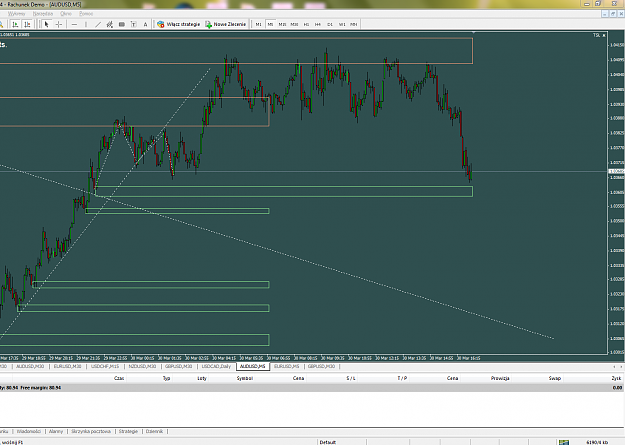Viewport: 625px width, 445px height.
Task: Open the Strategie terminal tab
Action: click(128, 431)
